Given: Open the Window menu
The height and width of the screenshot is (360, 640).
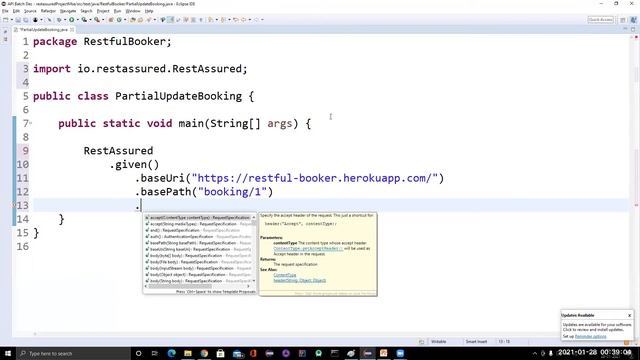Looking at the screenshot, I should (x=133, y=11).
